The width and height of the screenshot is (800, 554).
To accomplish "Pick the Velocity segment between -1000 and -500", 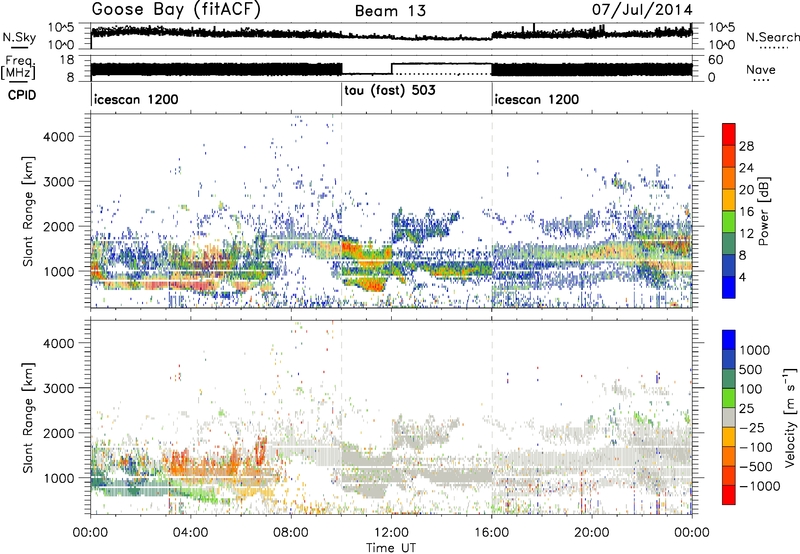I will [x=729, y=475].
